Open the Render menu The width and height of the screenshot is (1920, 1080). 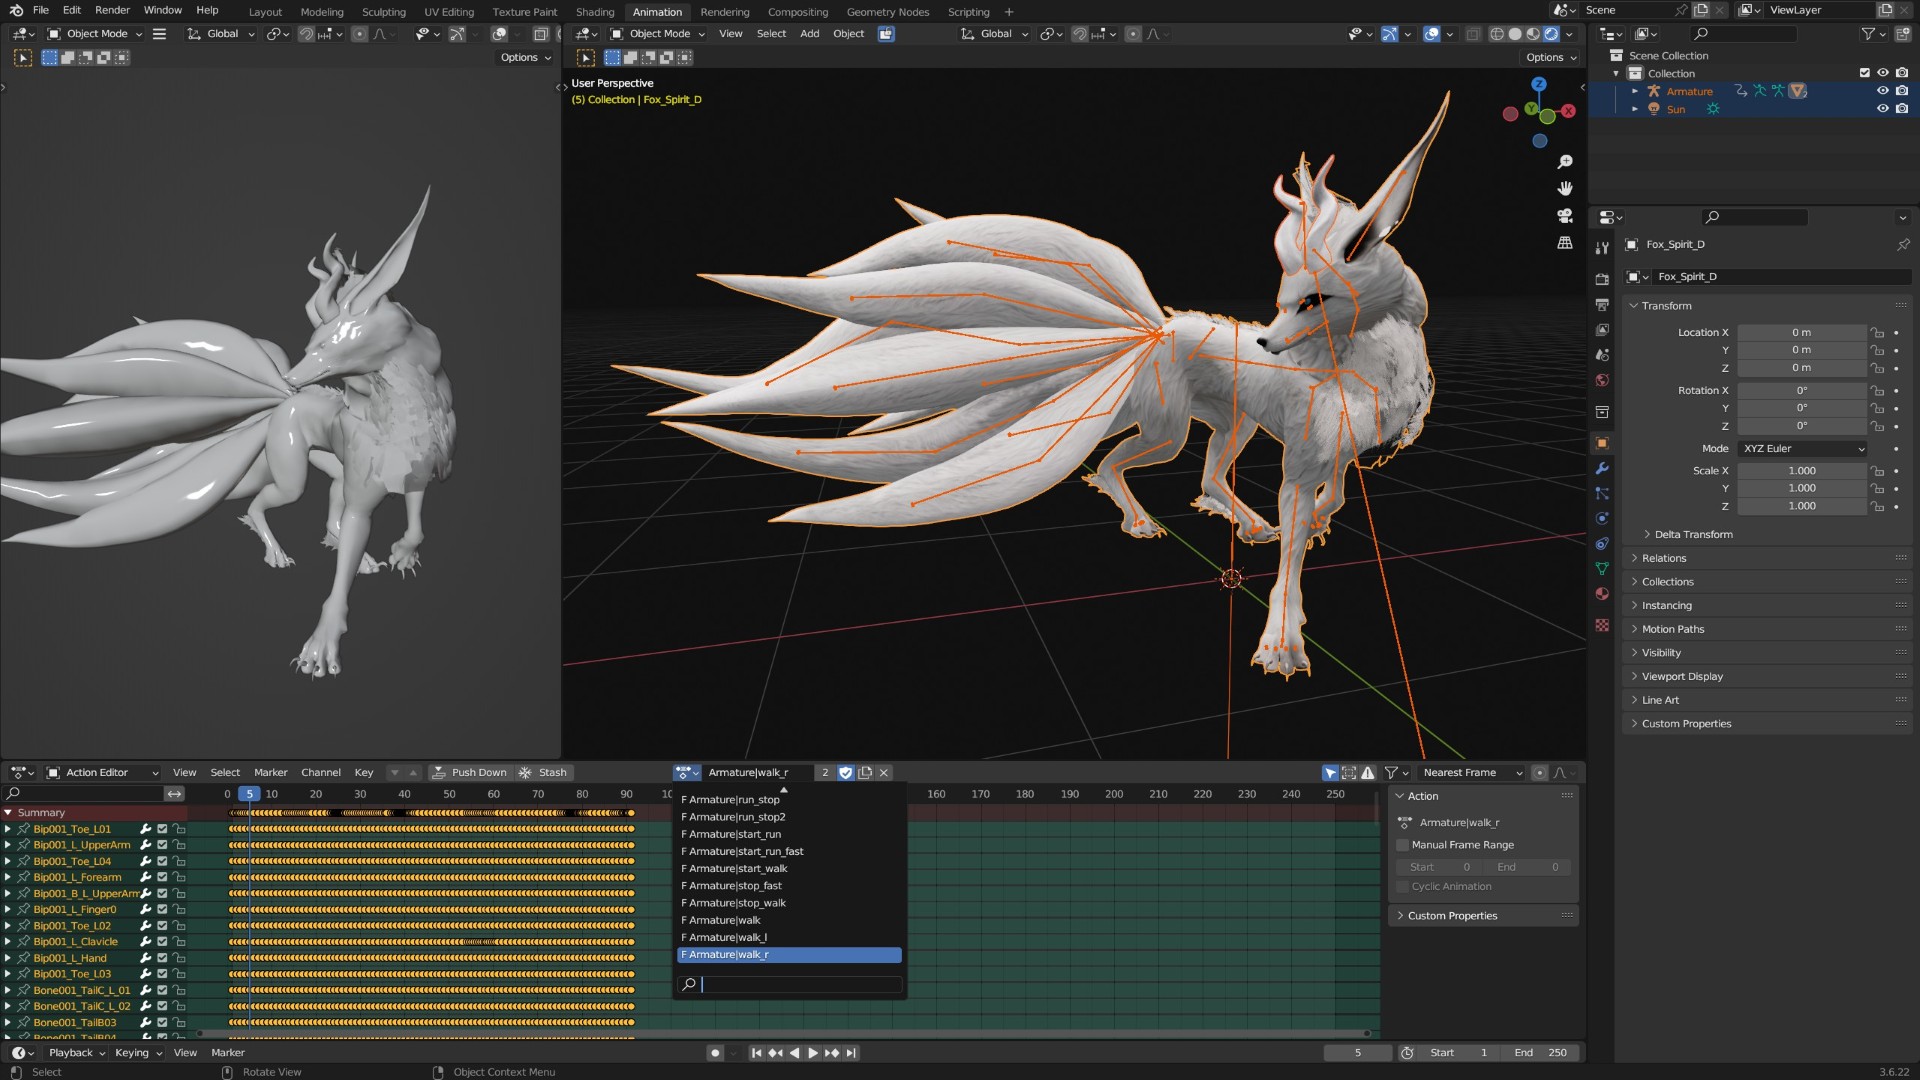point(112,10)
